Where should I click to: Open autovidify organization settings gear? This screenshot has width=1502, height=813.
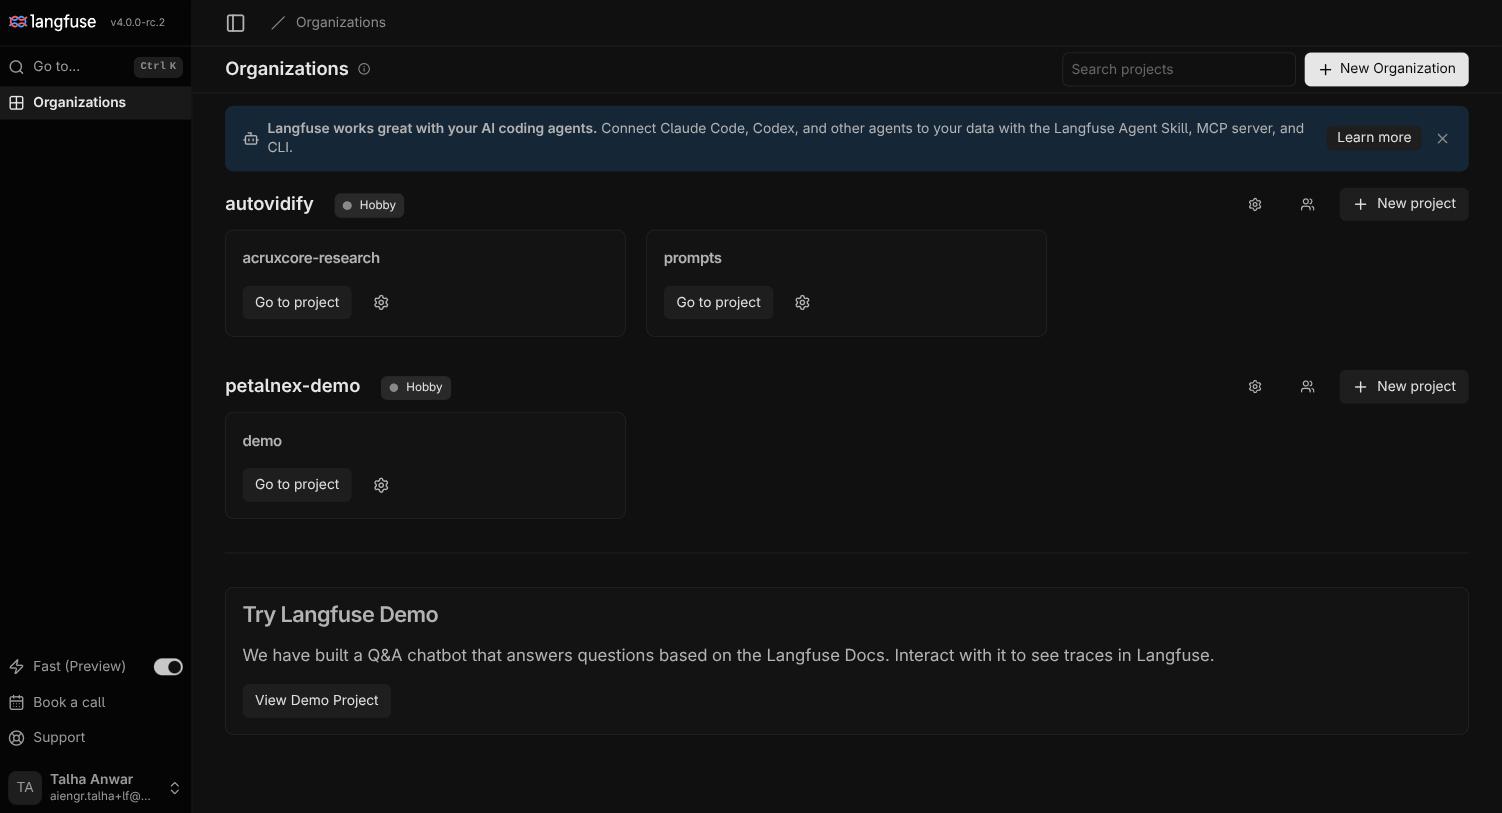(x=1255, y=204)
